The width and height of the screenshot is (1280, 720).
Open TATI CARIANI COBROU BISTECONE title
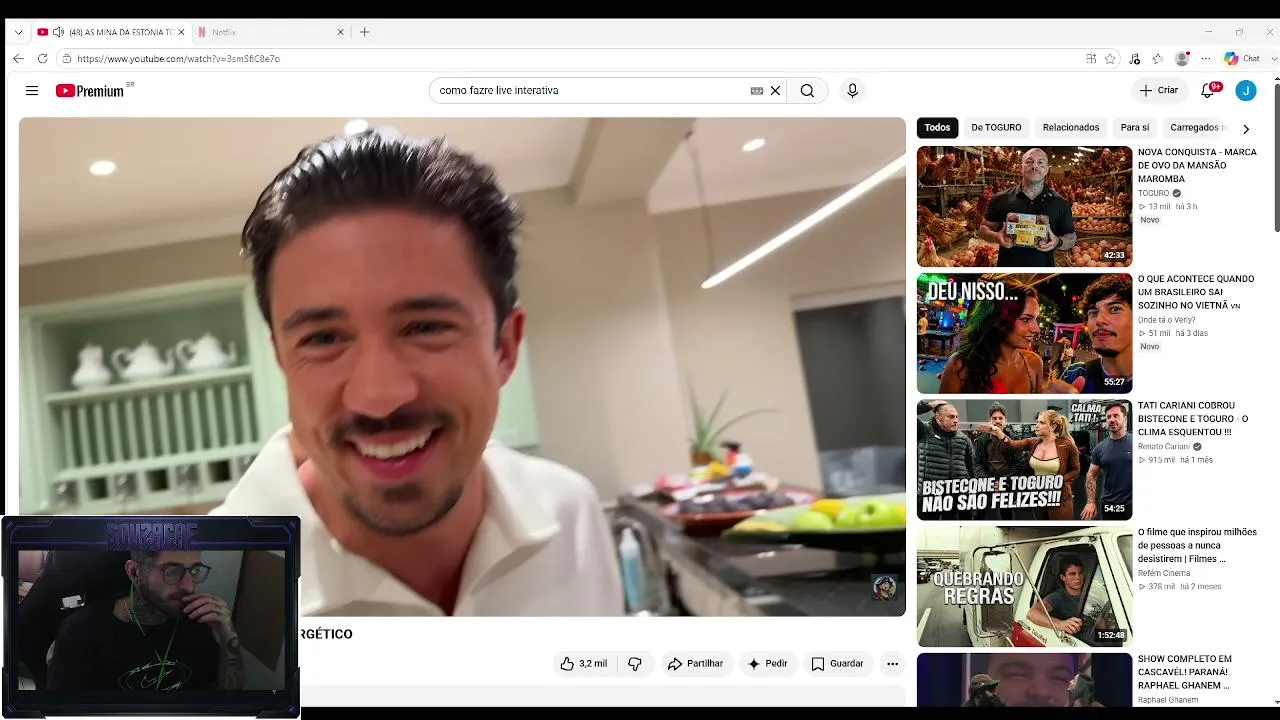click(1193, 419)
